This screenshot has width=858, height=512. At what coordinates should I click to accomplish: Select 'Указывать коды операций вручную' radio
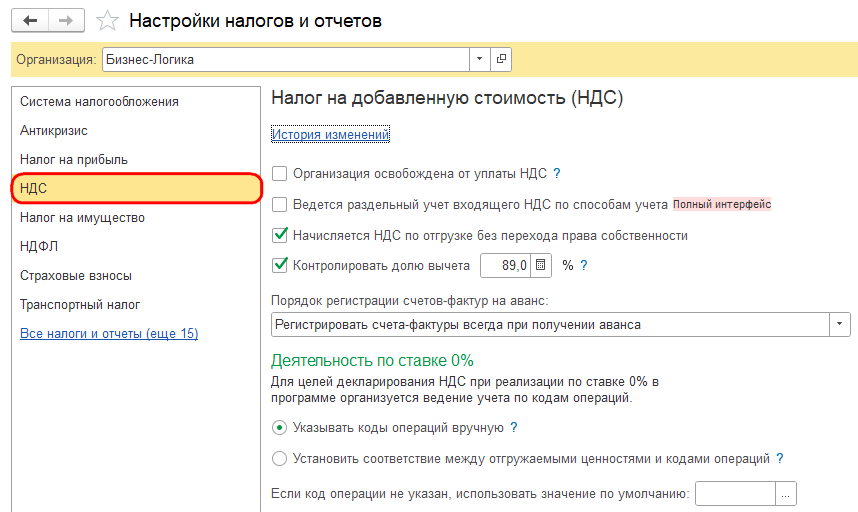click(279, 427)
